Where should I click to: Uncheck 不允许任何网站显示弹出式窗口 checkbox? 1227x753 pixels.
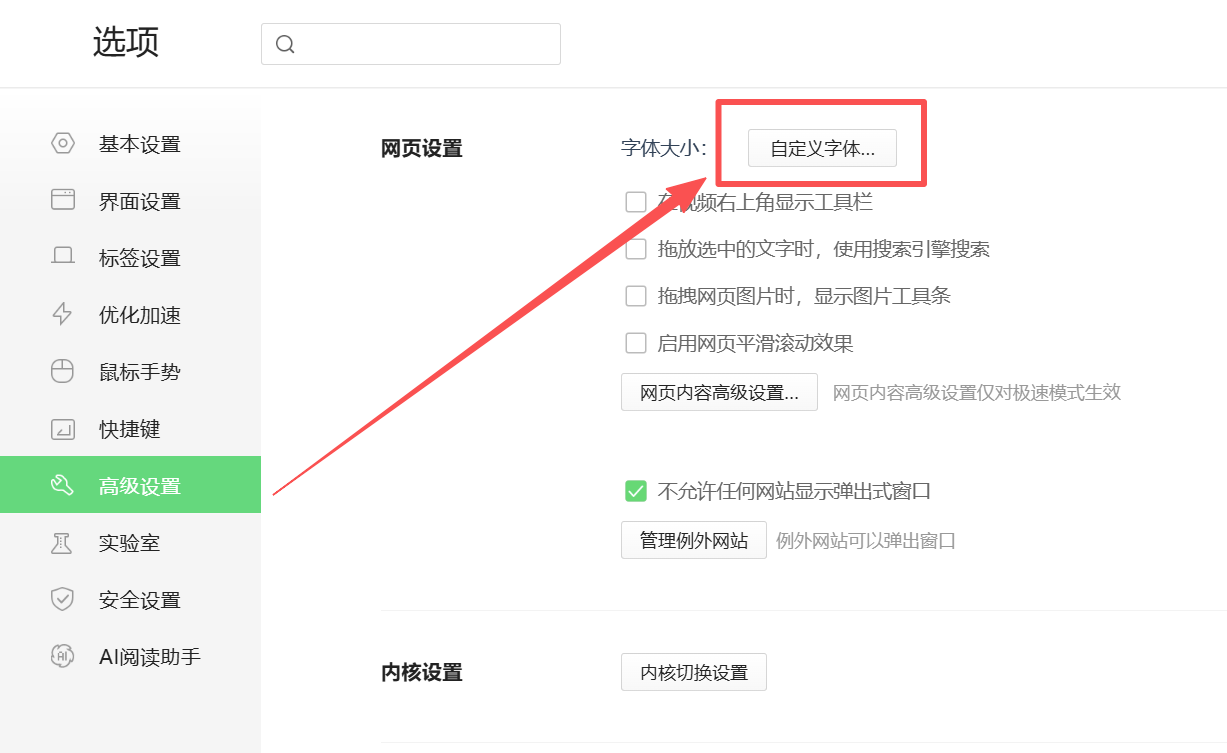coord(636,491)
